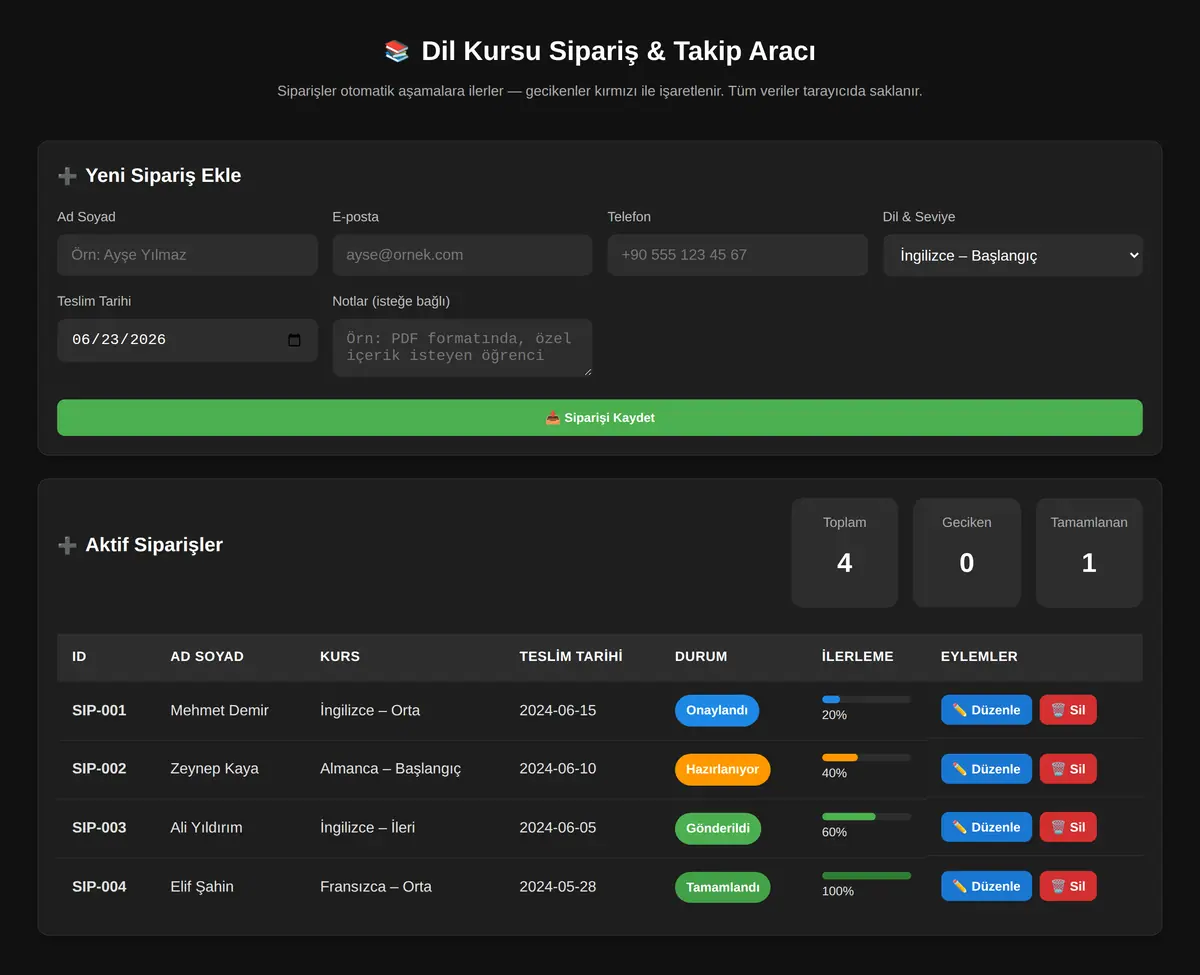Edit Elif Şahin's order with Düzenle
Screen dimensions: 1200x975
986,886
